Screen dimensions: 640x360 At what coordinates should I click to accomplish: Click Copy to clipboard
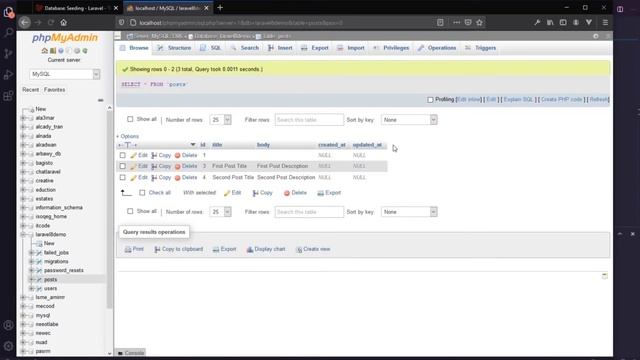pyautogui.click(x=178, y=249)
